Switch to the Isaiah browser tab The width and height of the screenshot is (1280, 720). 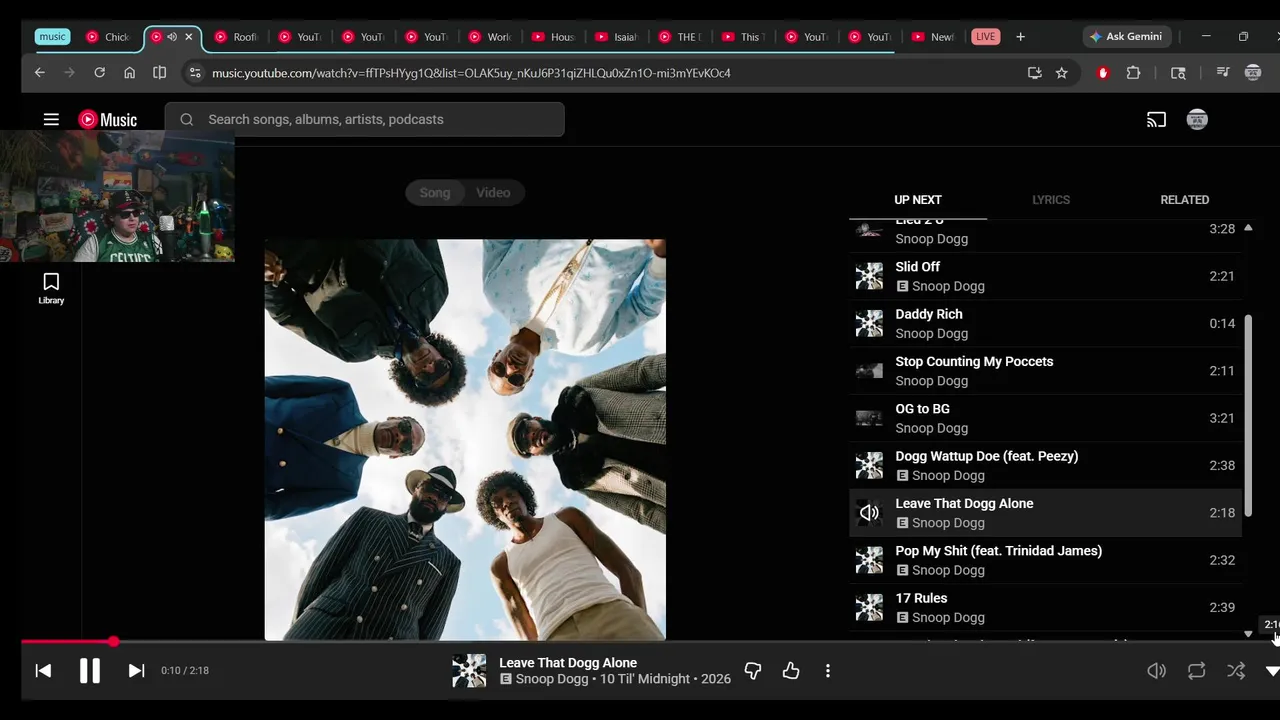coord(616,37)
